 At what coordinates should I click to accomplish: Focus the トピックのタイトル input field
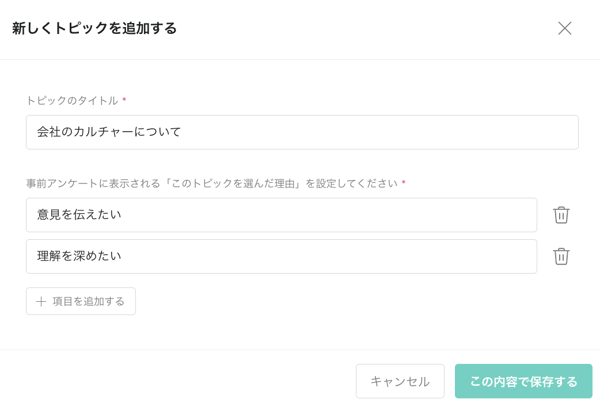pyautogui.click(x=302, y=132)
